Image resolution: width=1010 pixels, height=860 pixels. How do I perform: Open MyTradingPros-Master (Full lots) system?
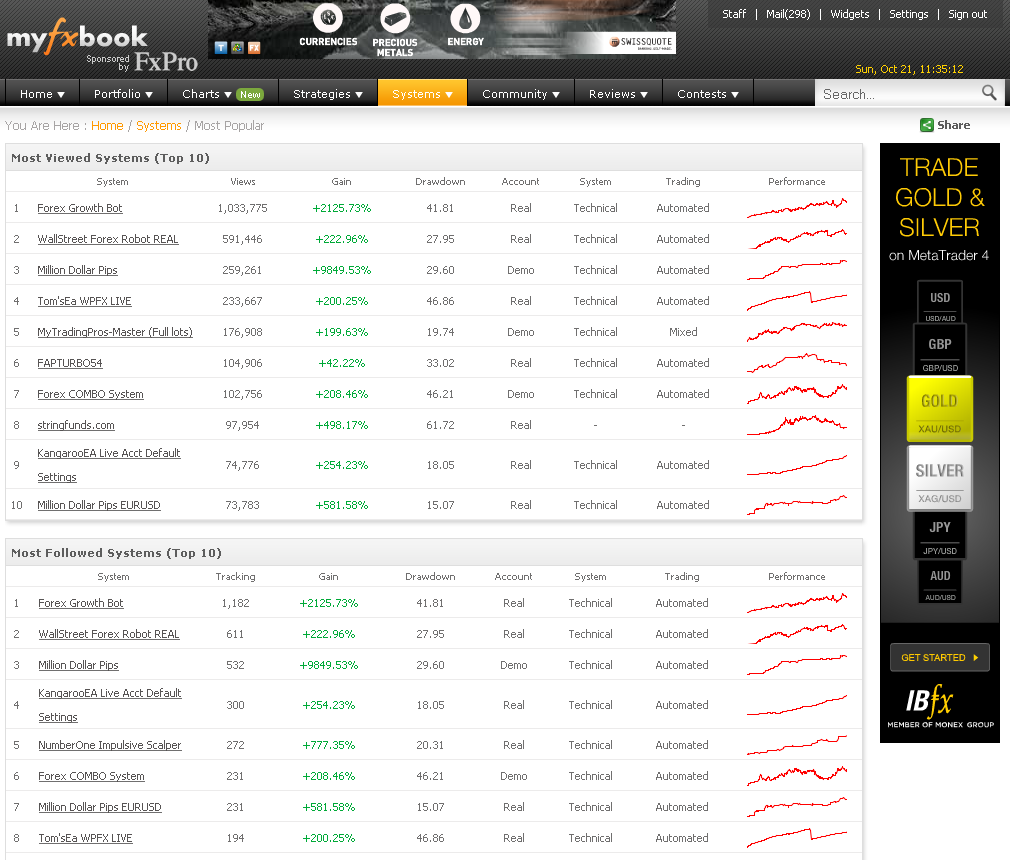tap(115, 332)
